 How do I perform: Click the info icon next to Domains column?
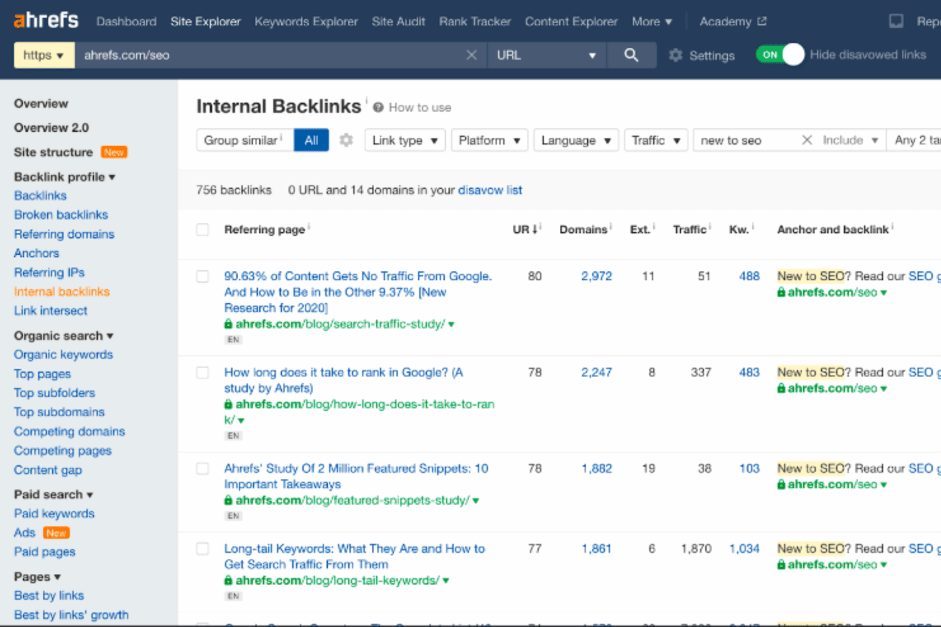pyautogui.click(x=611, y=226)
